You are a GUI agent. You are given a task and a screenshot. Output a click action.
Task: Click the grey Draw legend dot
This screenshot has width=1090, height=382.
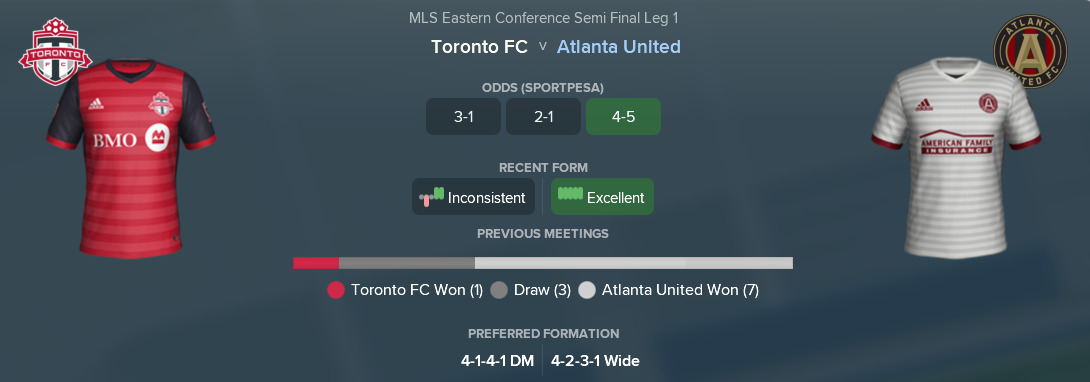tap(499, 290)
